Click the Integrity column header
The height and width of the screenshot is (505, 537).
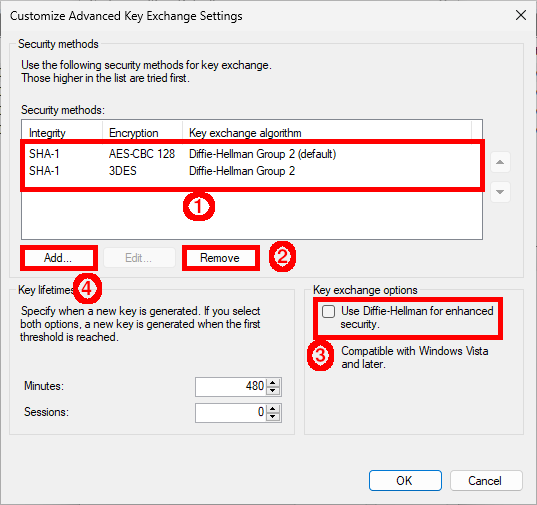click(62, 133)
